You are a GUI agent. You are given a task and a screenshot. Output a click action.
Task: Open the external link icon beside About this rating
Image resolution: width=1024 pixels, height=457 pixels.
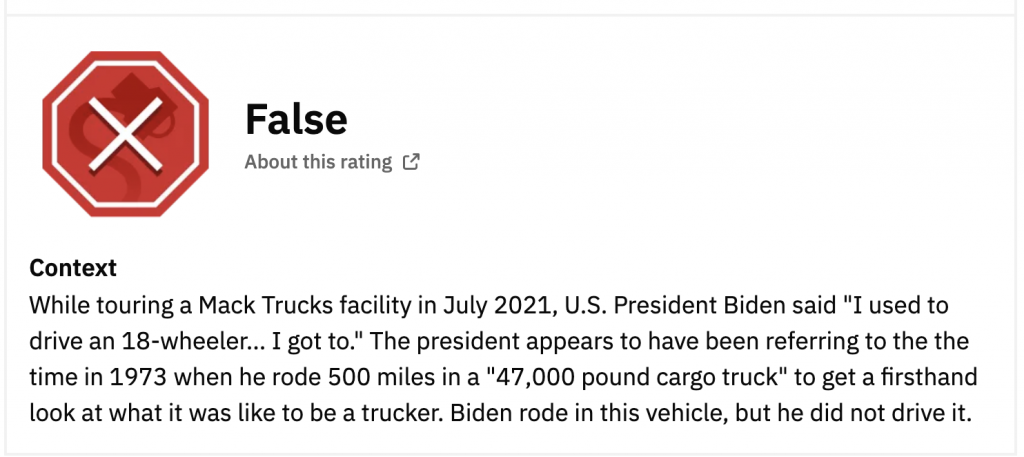pos(411,162)
